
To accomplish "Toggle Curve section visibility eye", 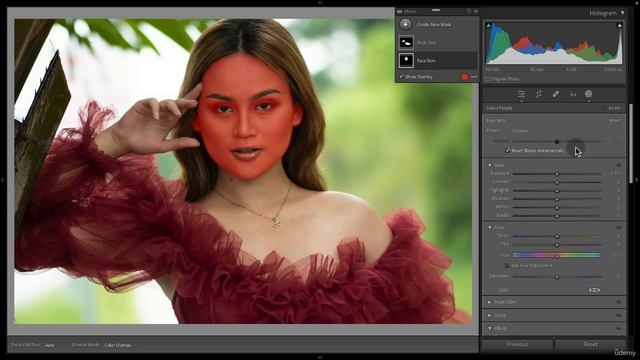I will (x=619, y=315).
